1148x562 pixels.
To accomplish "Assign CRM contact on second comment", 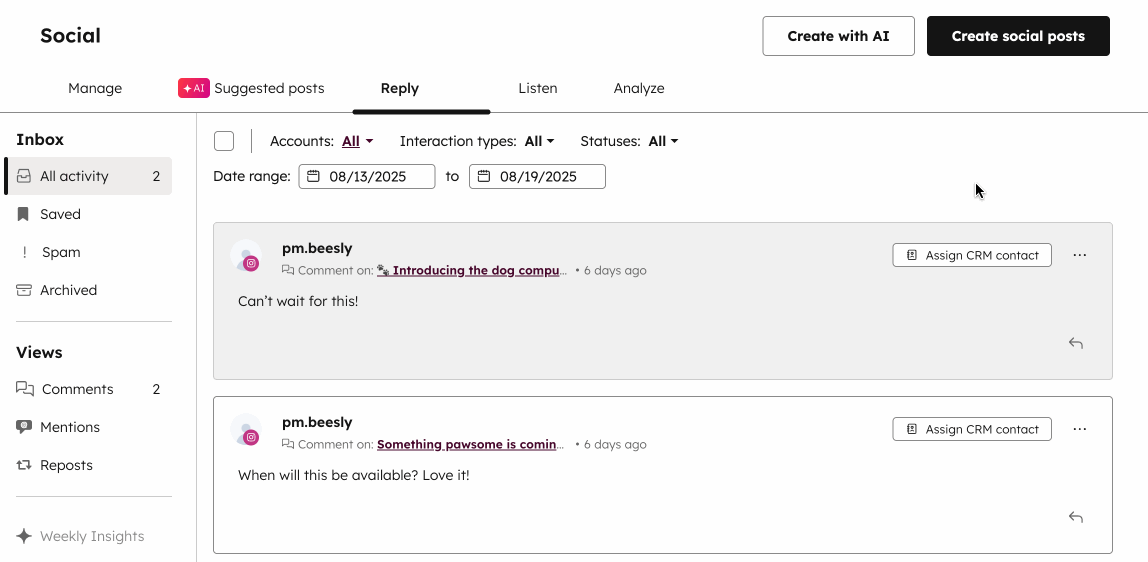I will pyautogui.click(x=972, y=429).
